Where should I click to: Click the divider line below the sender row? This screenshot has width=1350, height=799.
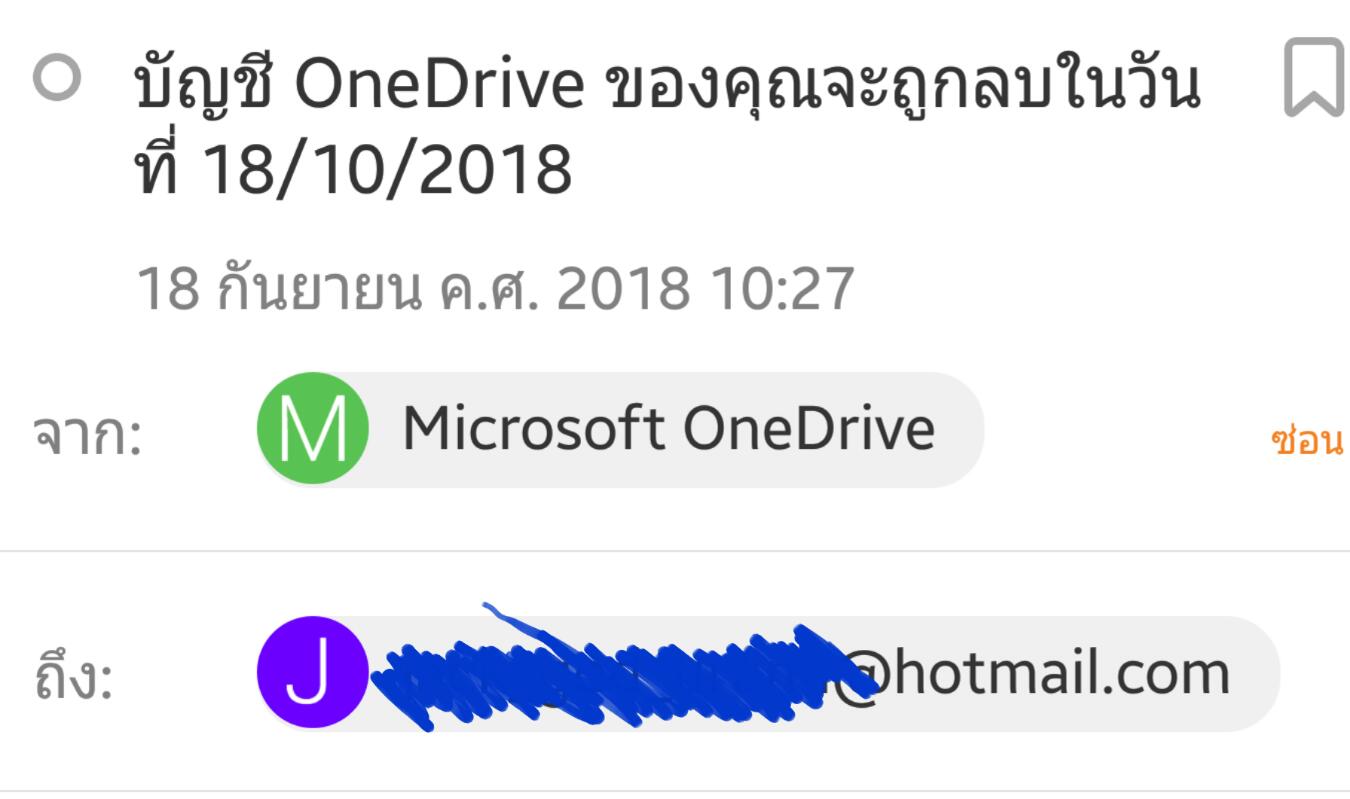coord(675,551)
